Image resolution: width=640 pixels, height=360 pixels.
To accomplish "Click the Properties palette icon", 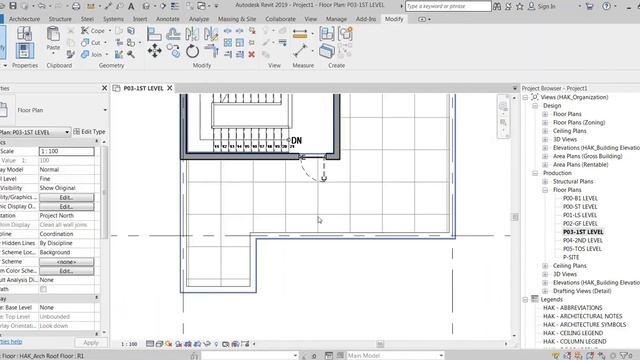I will point(24,51).
